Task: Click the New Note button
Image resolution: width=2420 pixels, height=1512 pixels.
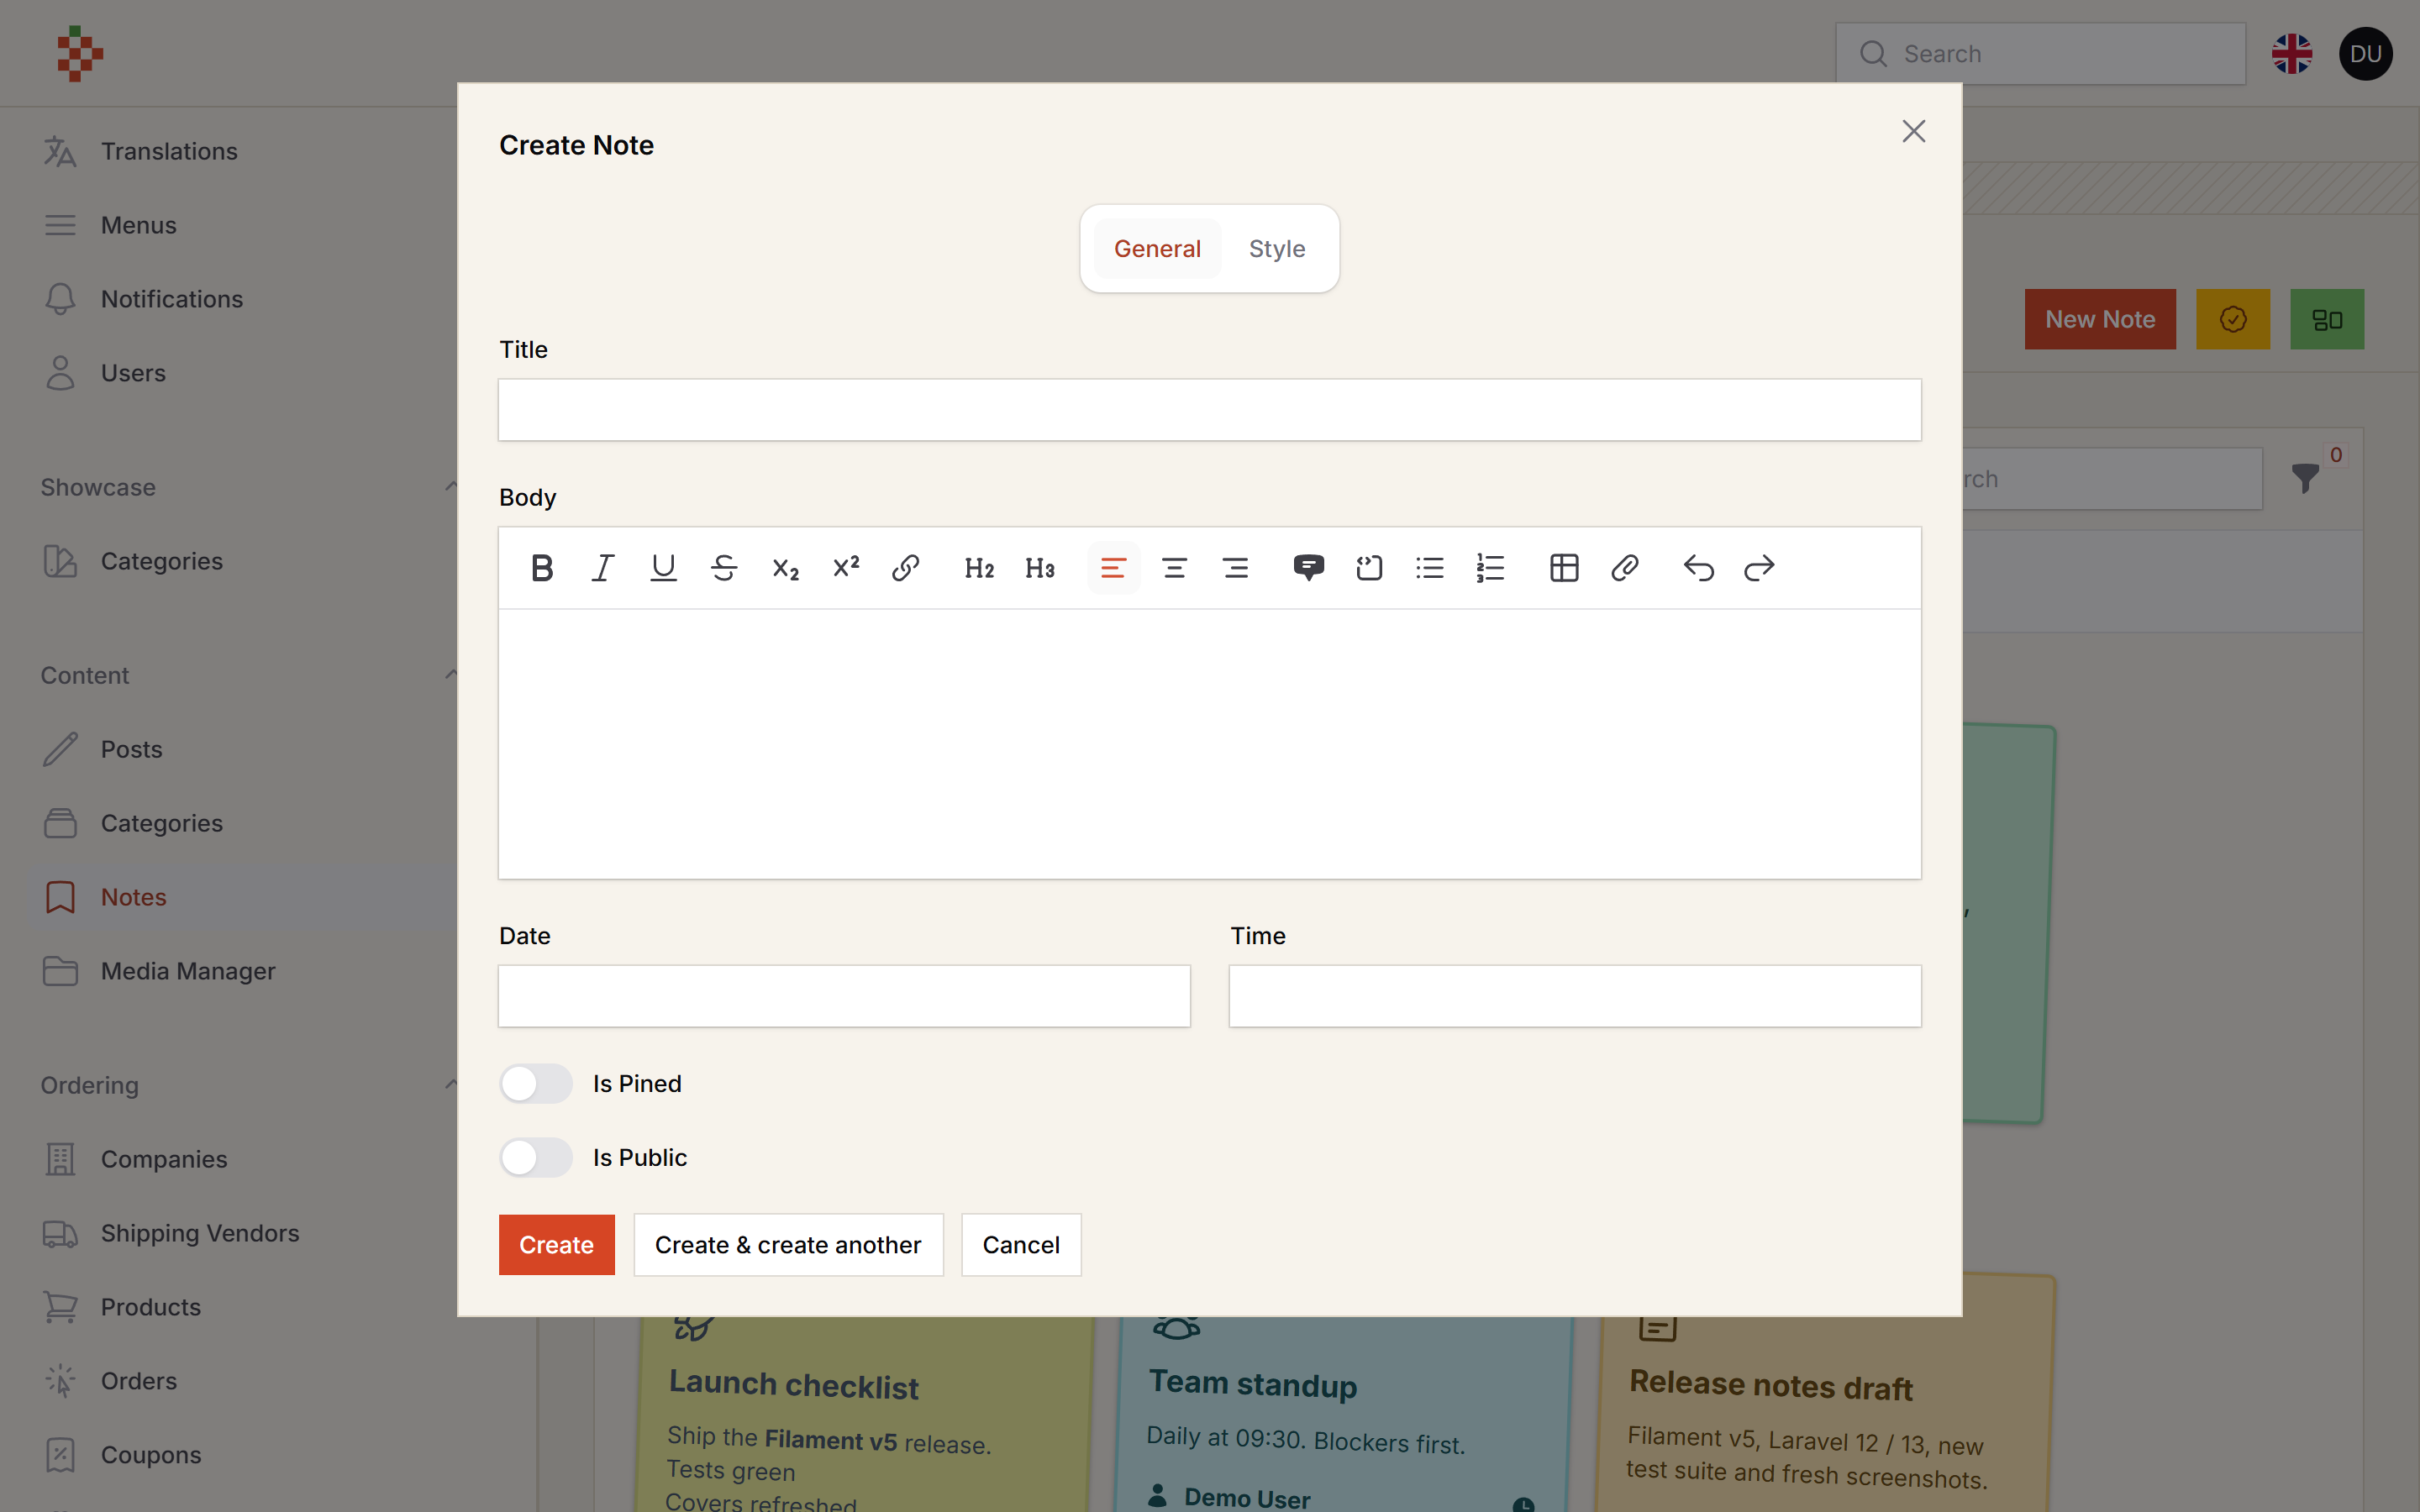Action: coord(2100,319)
